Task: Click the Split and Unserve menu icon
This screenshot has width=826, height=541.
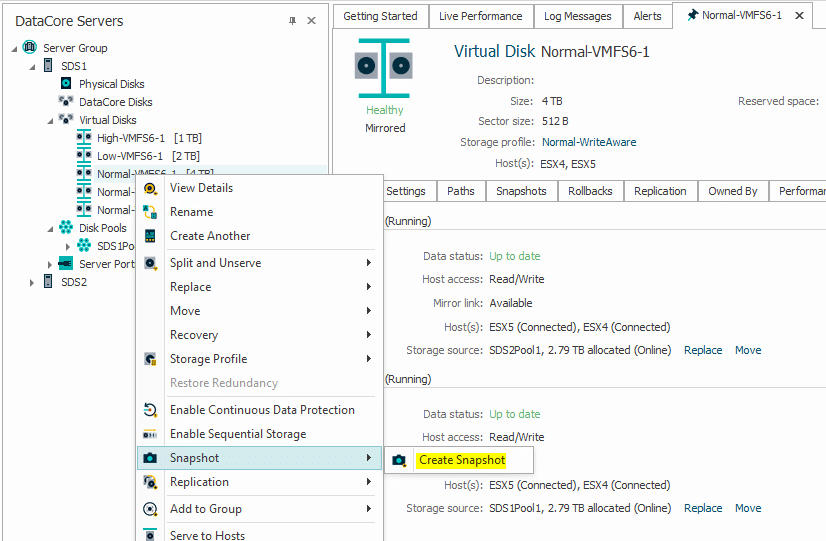Action: [x=150, y=263]
